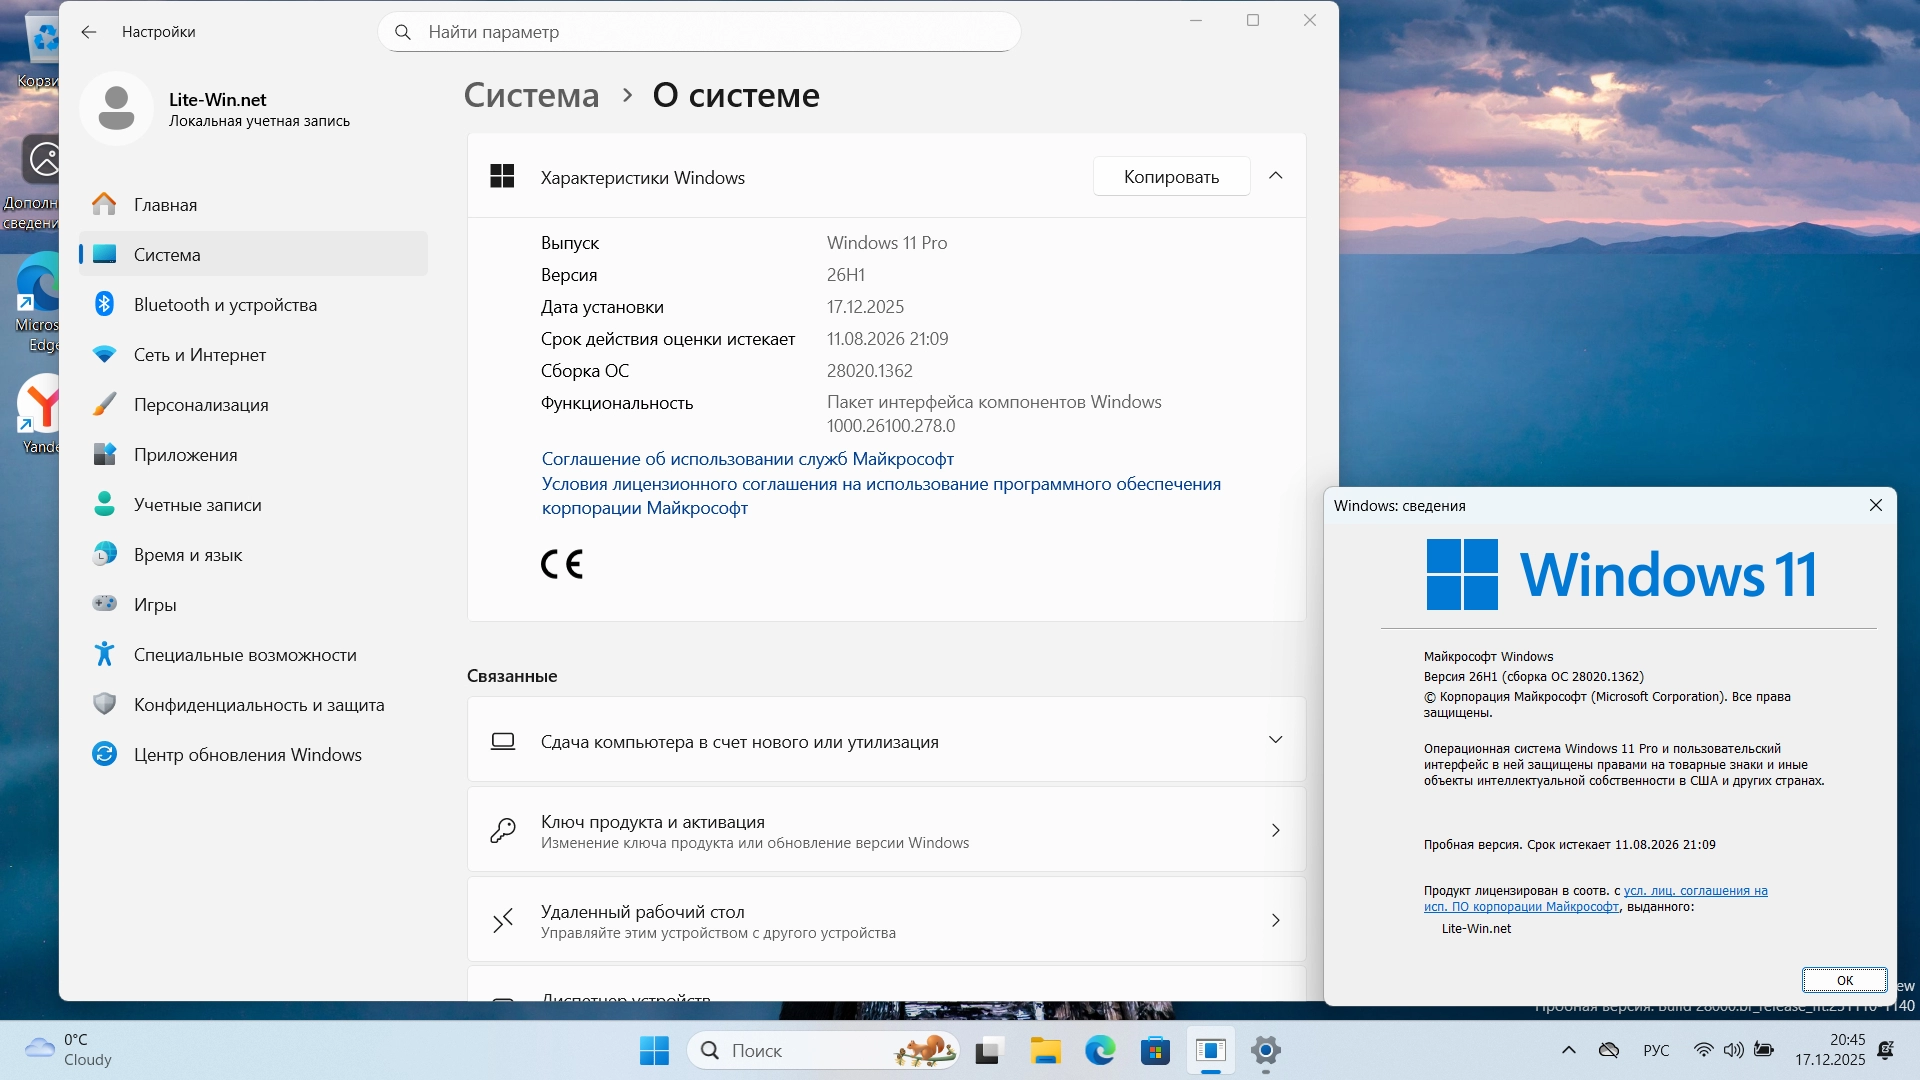Open Bluetooth и устройства settings section
The image size is (1920, 1080).
click(x=225, y=305)
